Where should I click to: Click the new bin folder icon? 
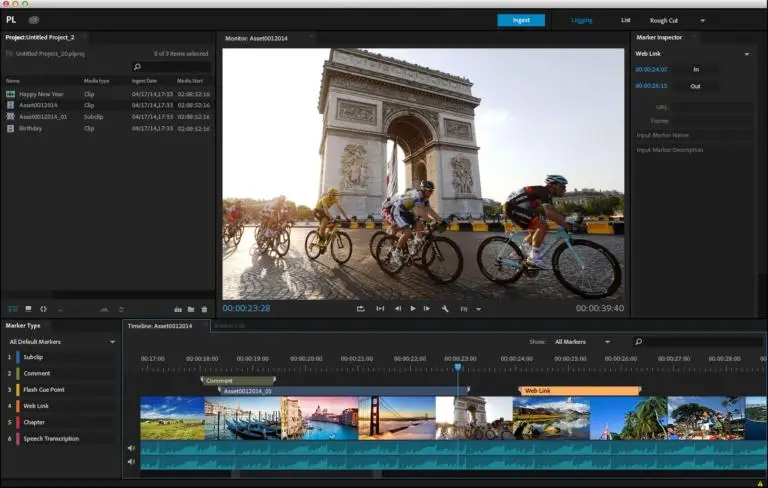tap(191, 309)
